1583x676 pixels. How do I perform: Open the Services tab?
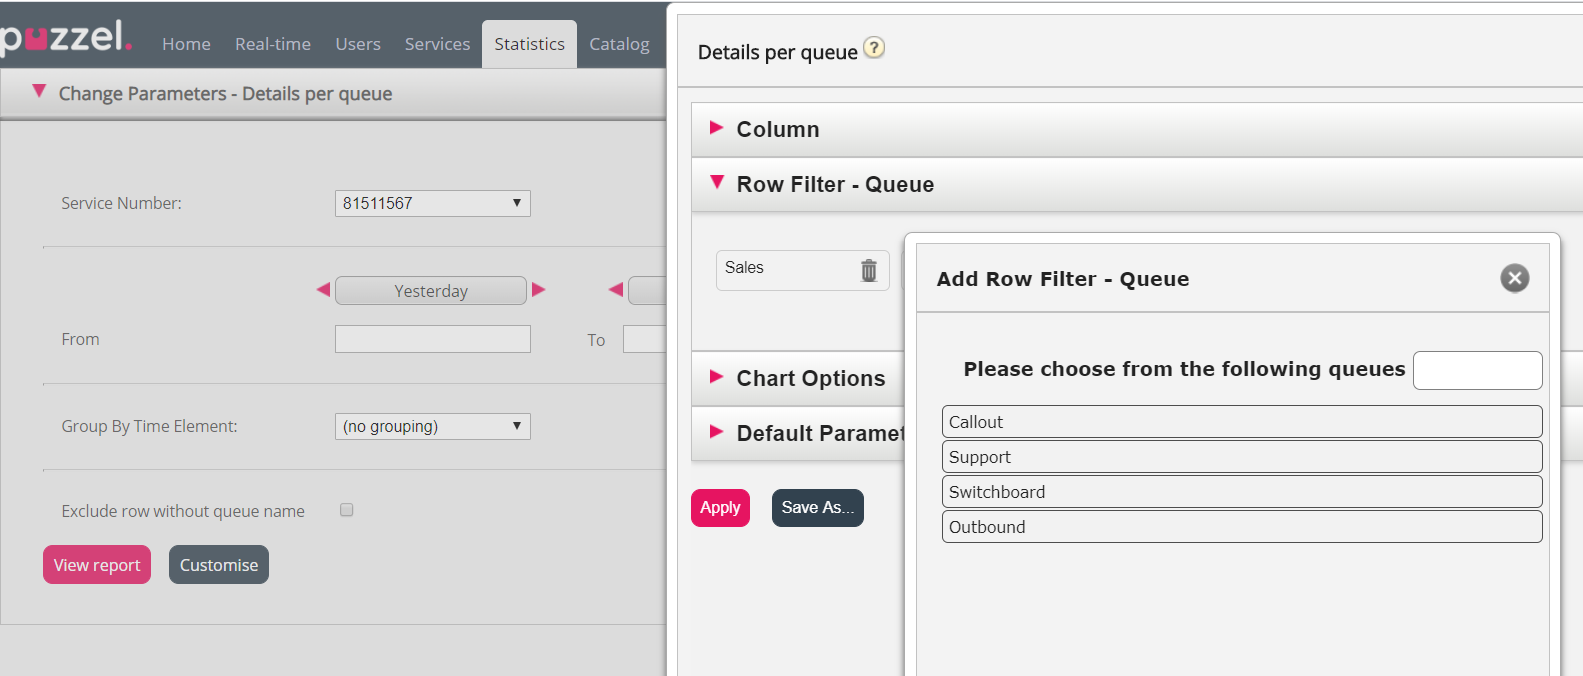click(437, 44)
